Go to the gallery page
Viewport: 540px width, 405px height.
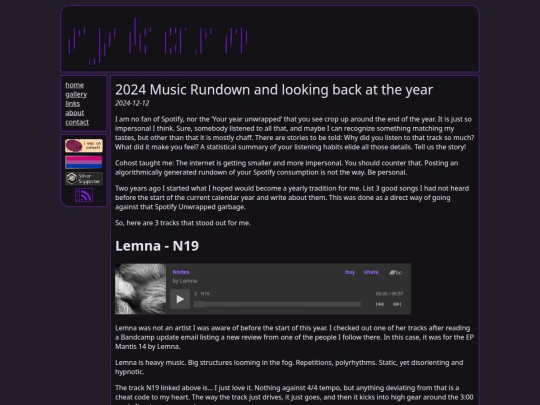click(76, 94)
